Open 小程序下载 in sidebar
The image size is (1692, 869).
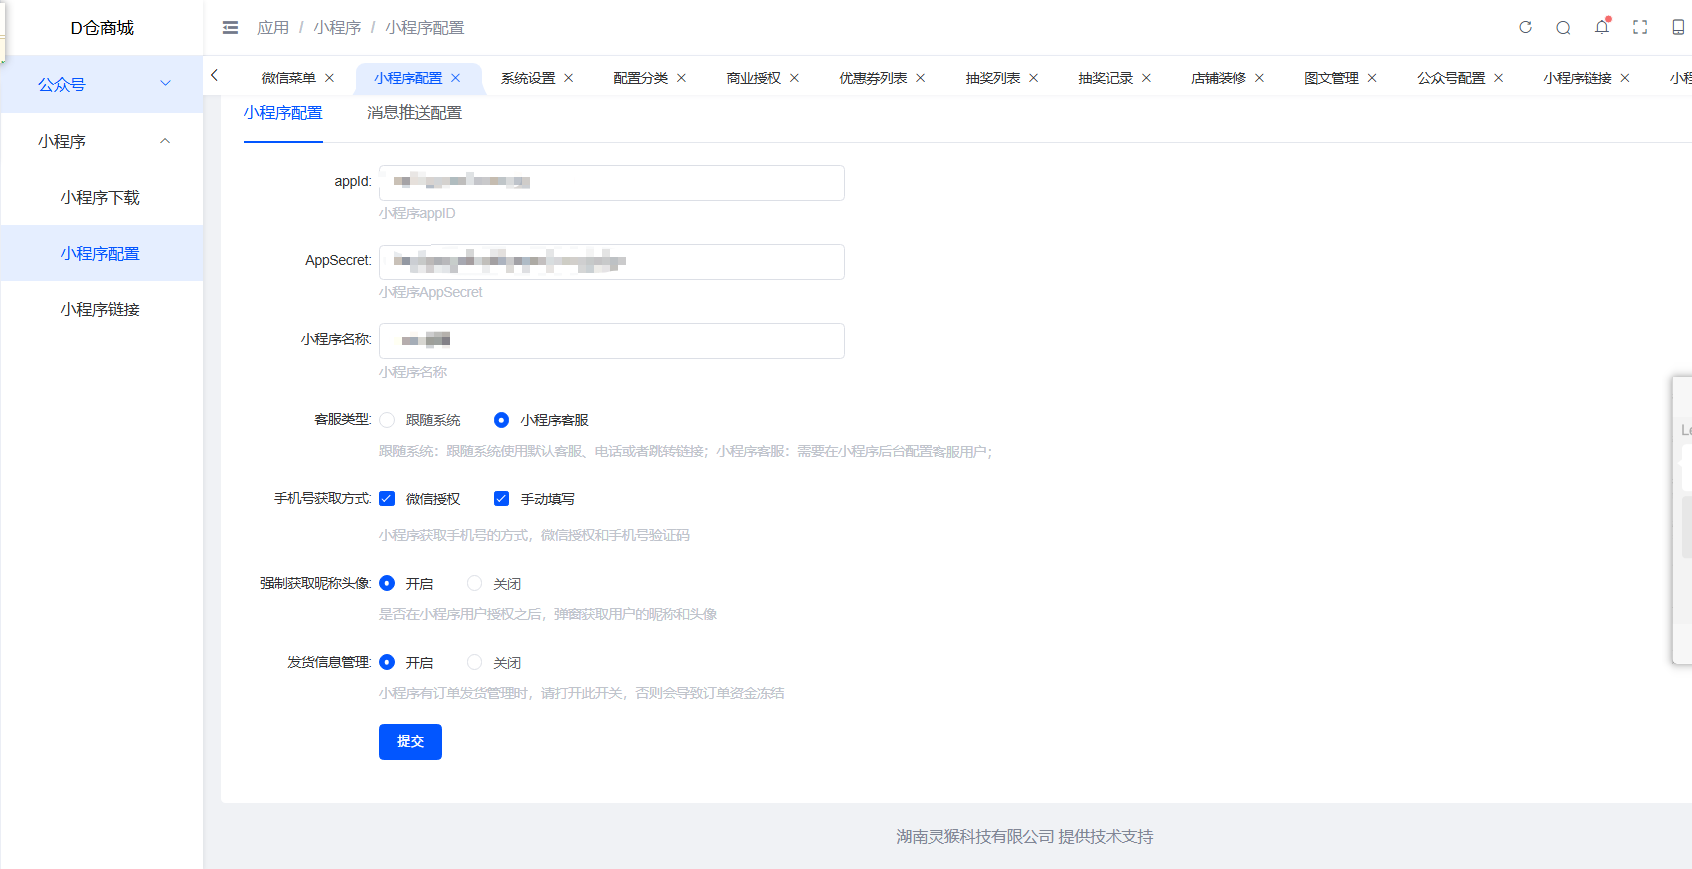click(x=100, y=198)
